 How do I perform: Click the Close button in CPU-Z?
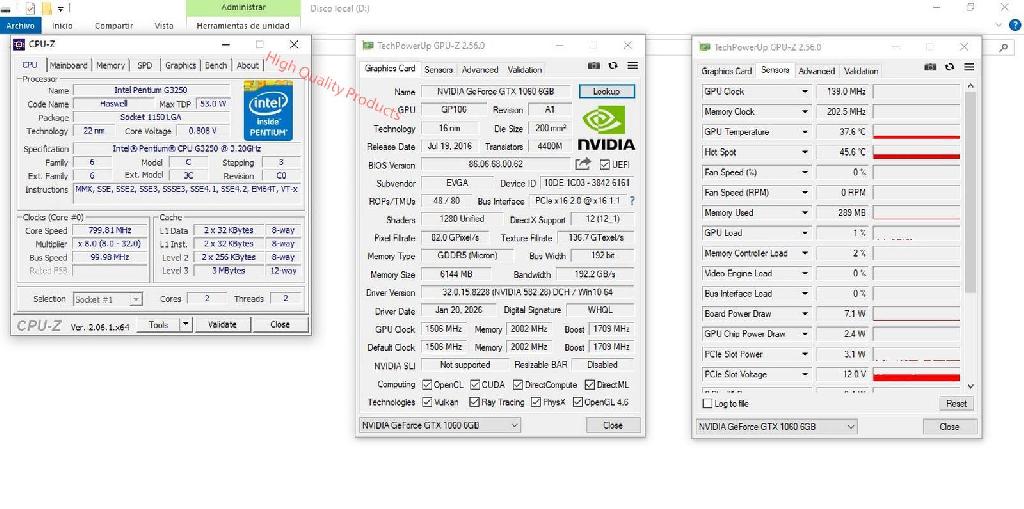coord(280,324)
